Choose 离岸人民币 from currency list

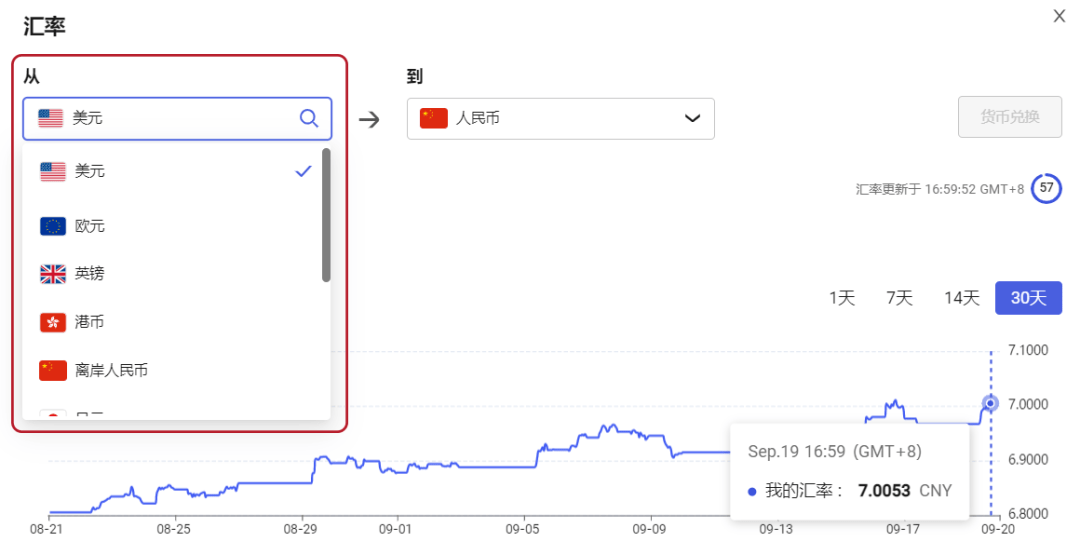[x=111, y=370]
